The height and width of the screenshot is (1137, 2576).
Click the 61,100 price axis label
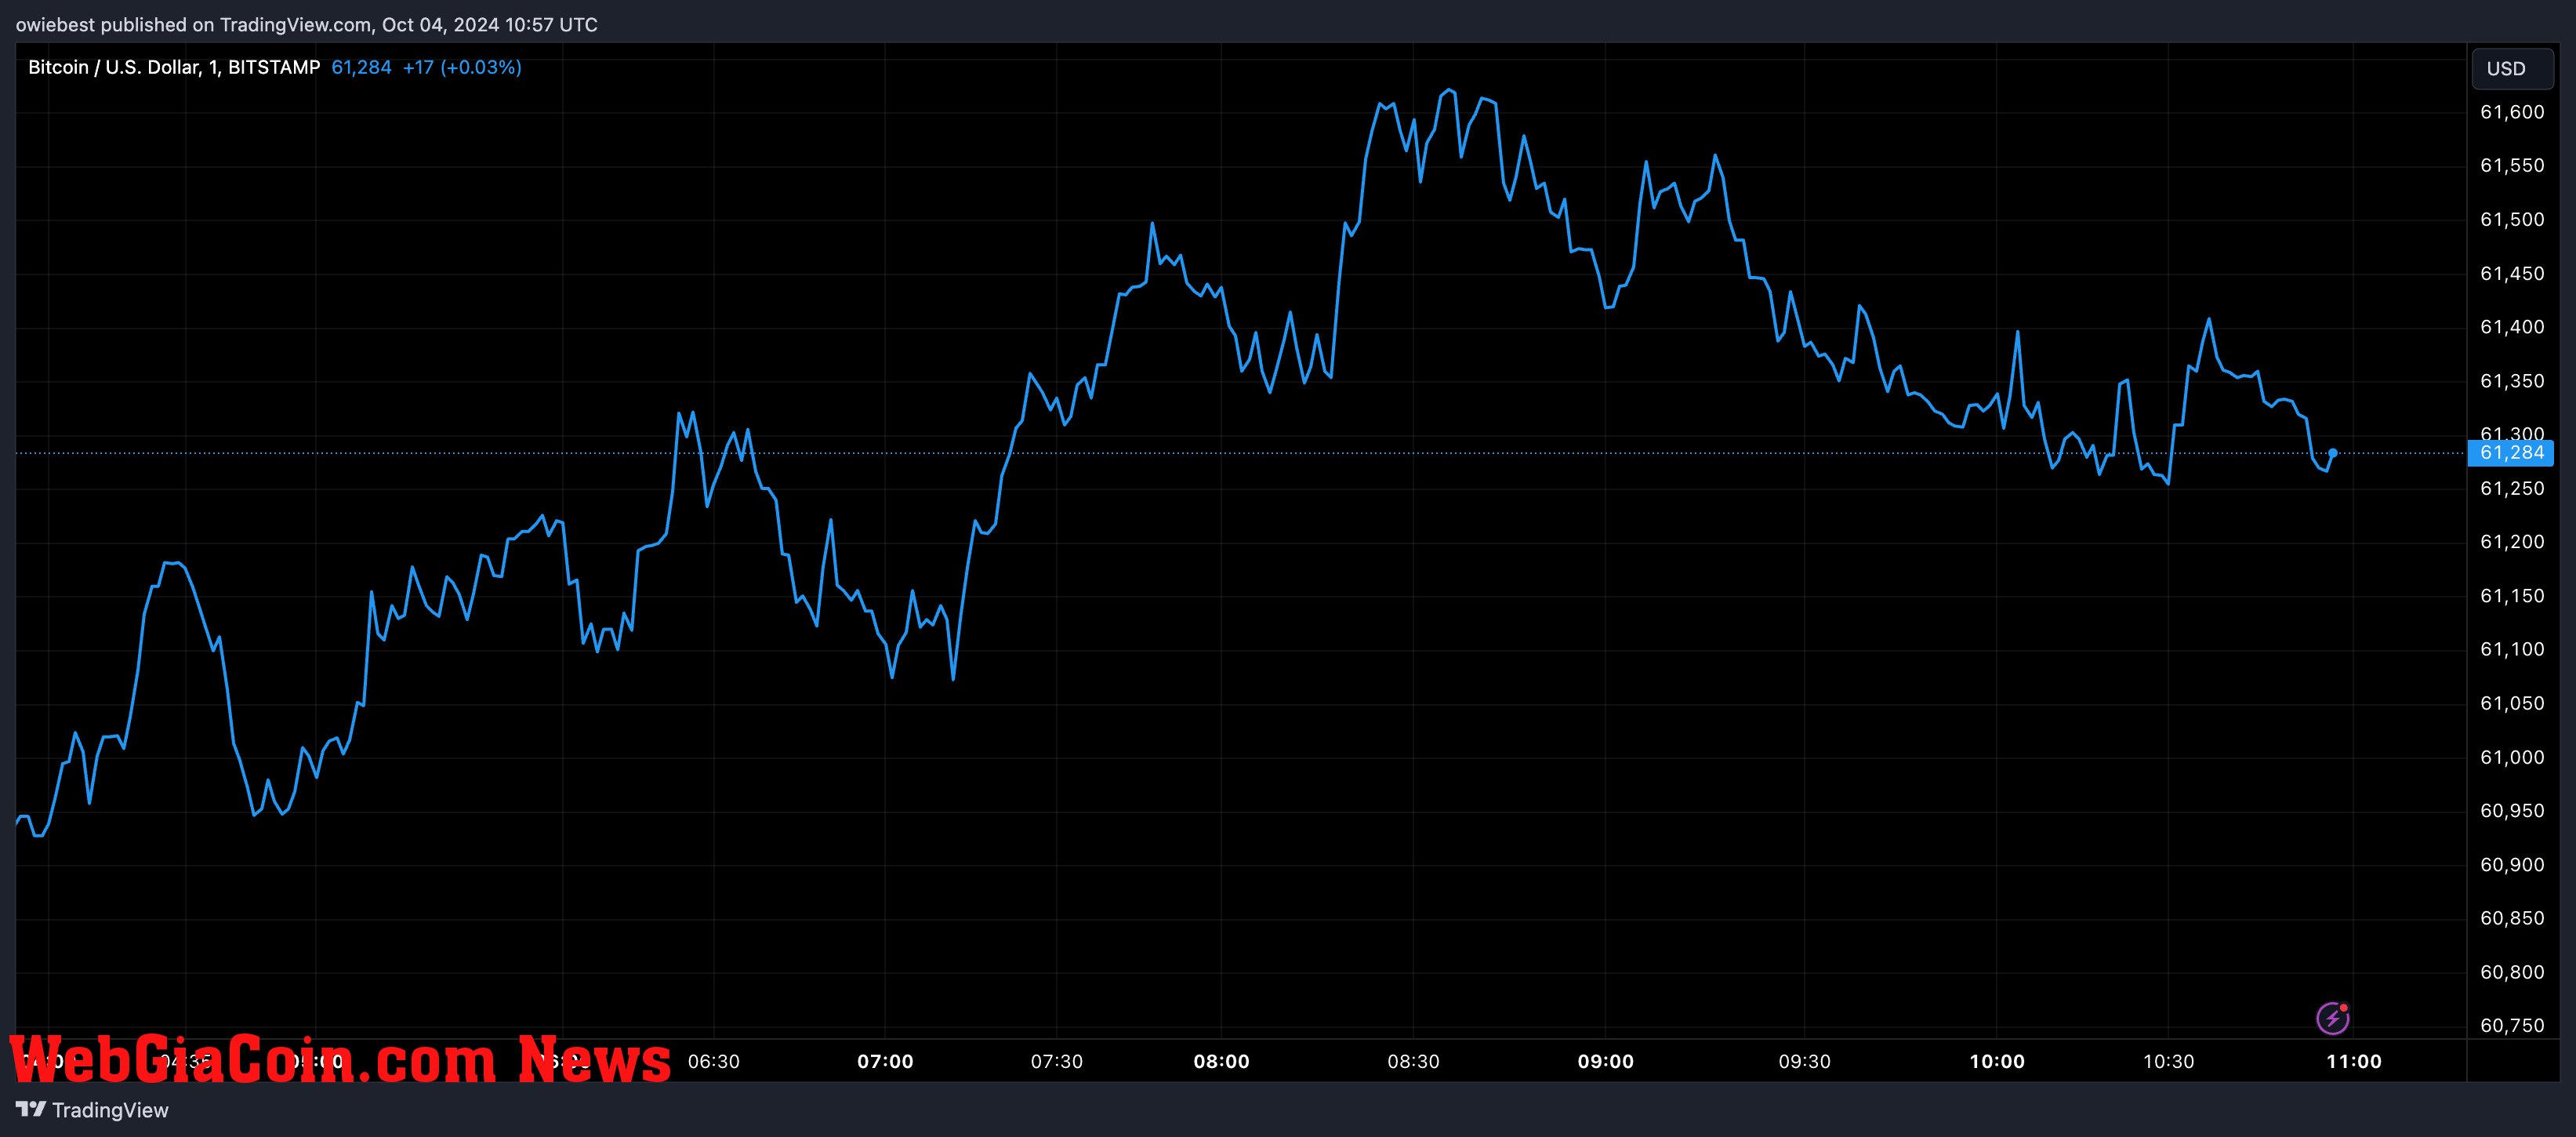[2512, 650]
